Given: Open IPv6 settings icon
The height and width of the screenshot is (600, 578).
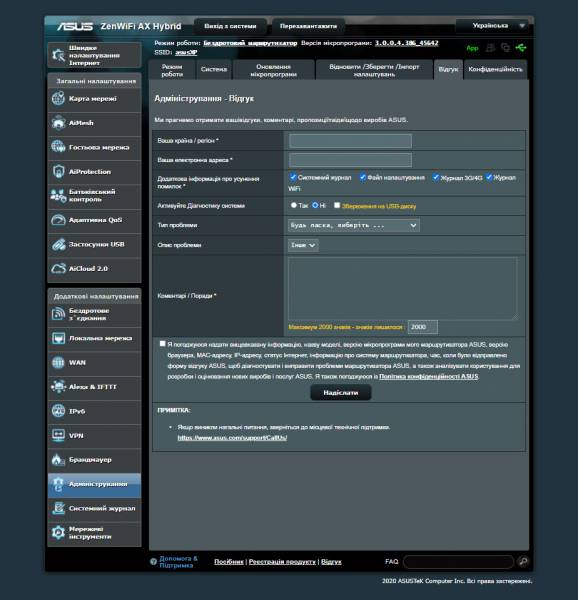Looking at the screenshot, I should (x=58, y=411).
